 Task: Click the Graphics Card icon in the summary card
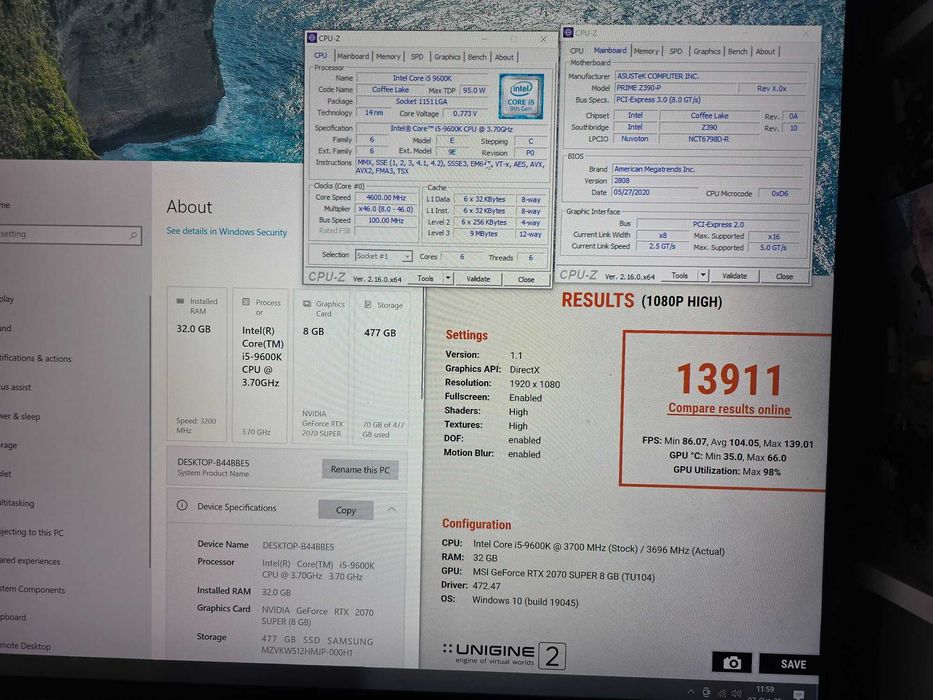[307, 304]
